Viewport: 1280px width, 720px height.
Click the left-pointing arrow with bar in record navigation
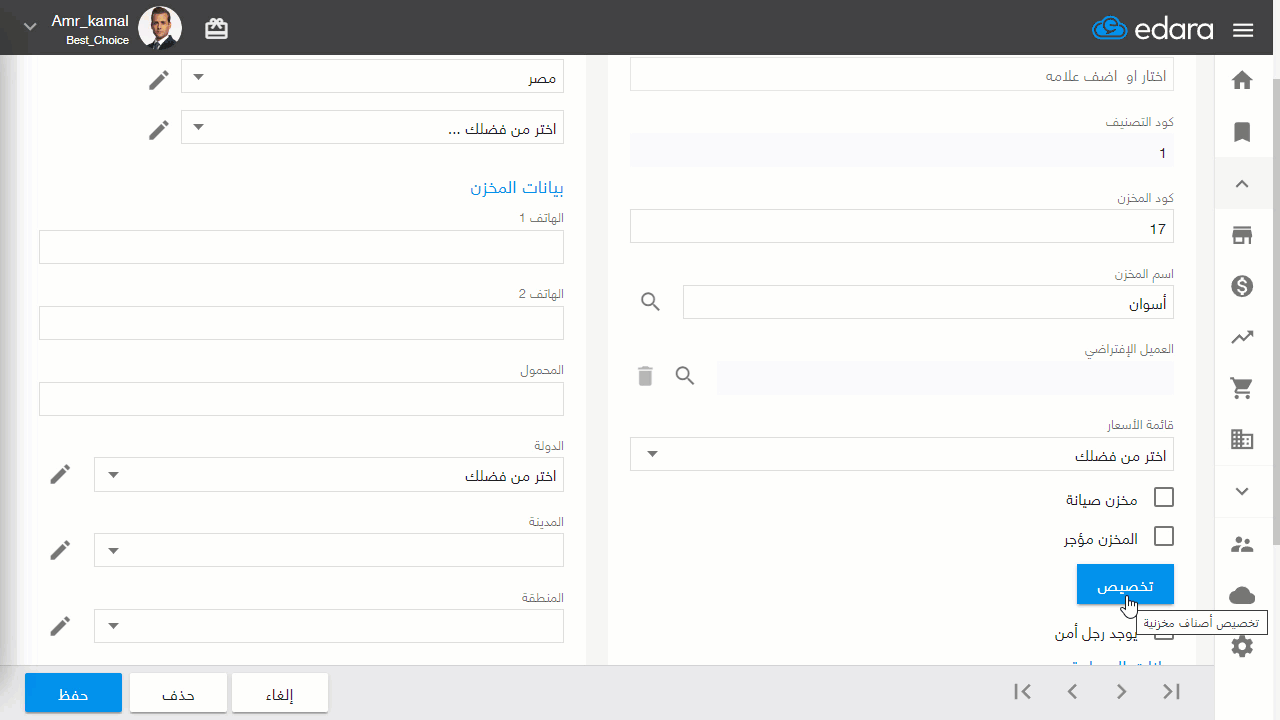(1022, 691)
